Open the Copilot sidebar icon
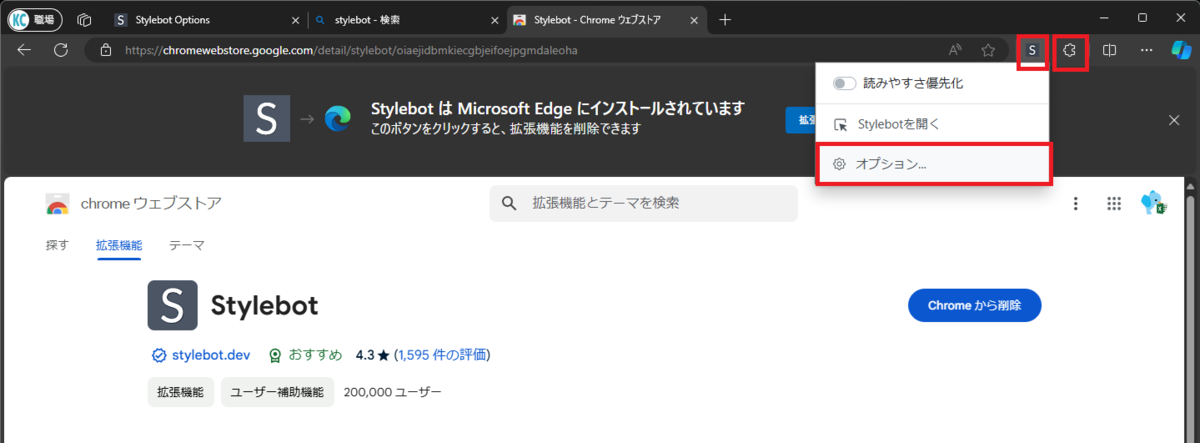 (x=1181, y=50)
